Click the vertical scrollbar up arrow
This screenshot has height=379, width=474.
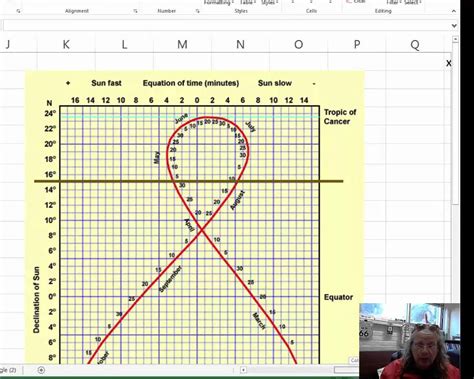(456, 39)
